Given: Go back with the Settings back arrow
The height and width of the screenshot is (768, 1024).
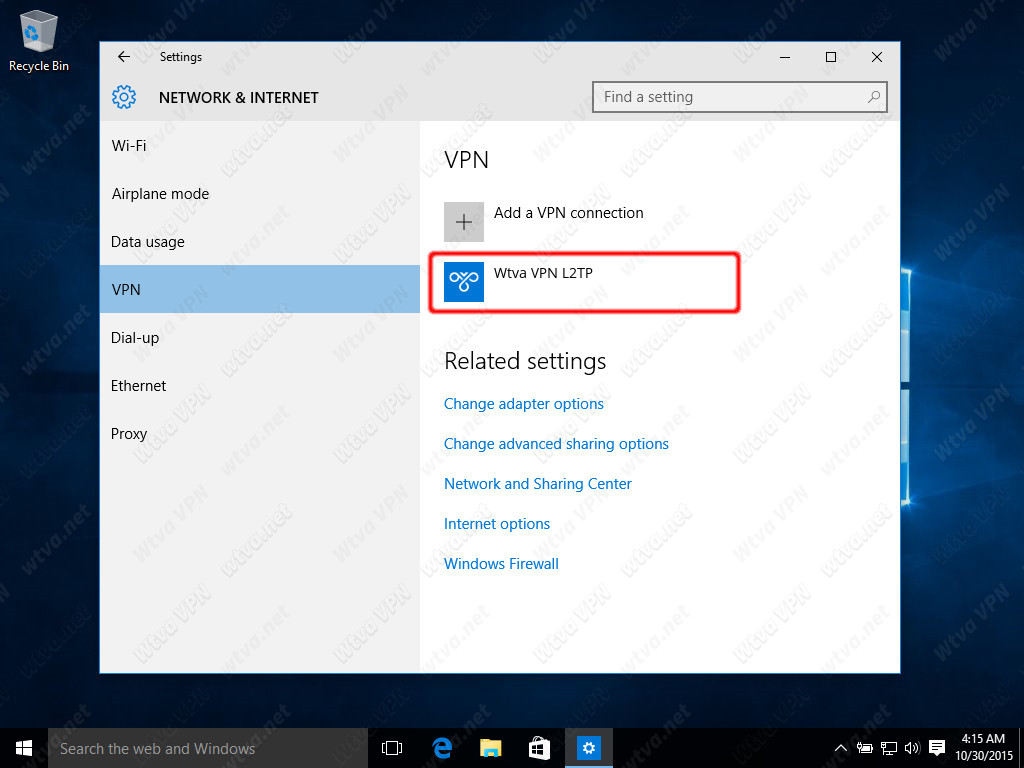Looking at the screenshot, I should [x=123, y=57].
